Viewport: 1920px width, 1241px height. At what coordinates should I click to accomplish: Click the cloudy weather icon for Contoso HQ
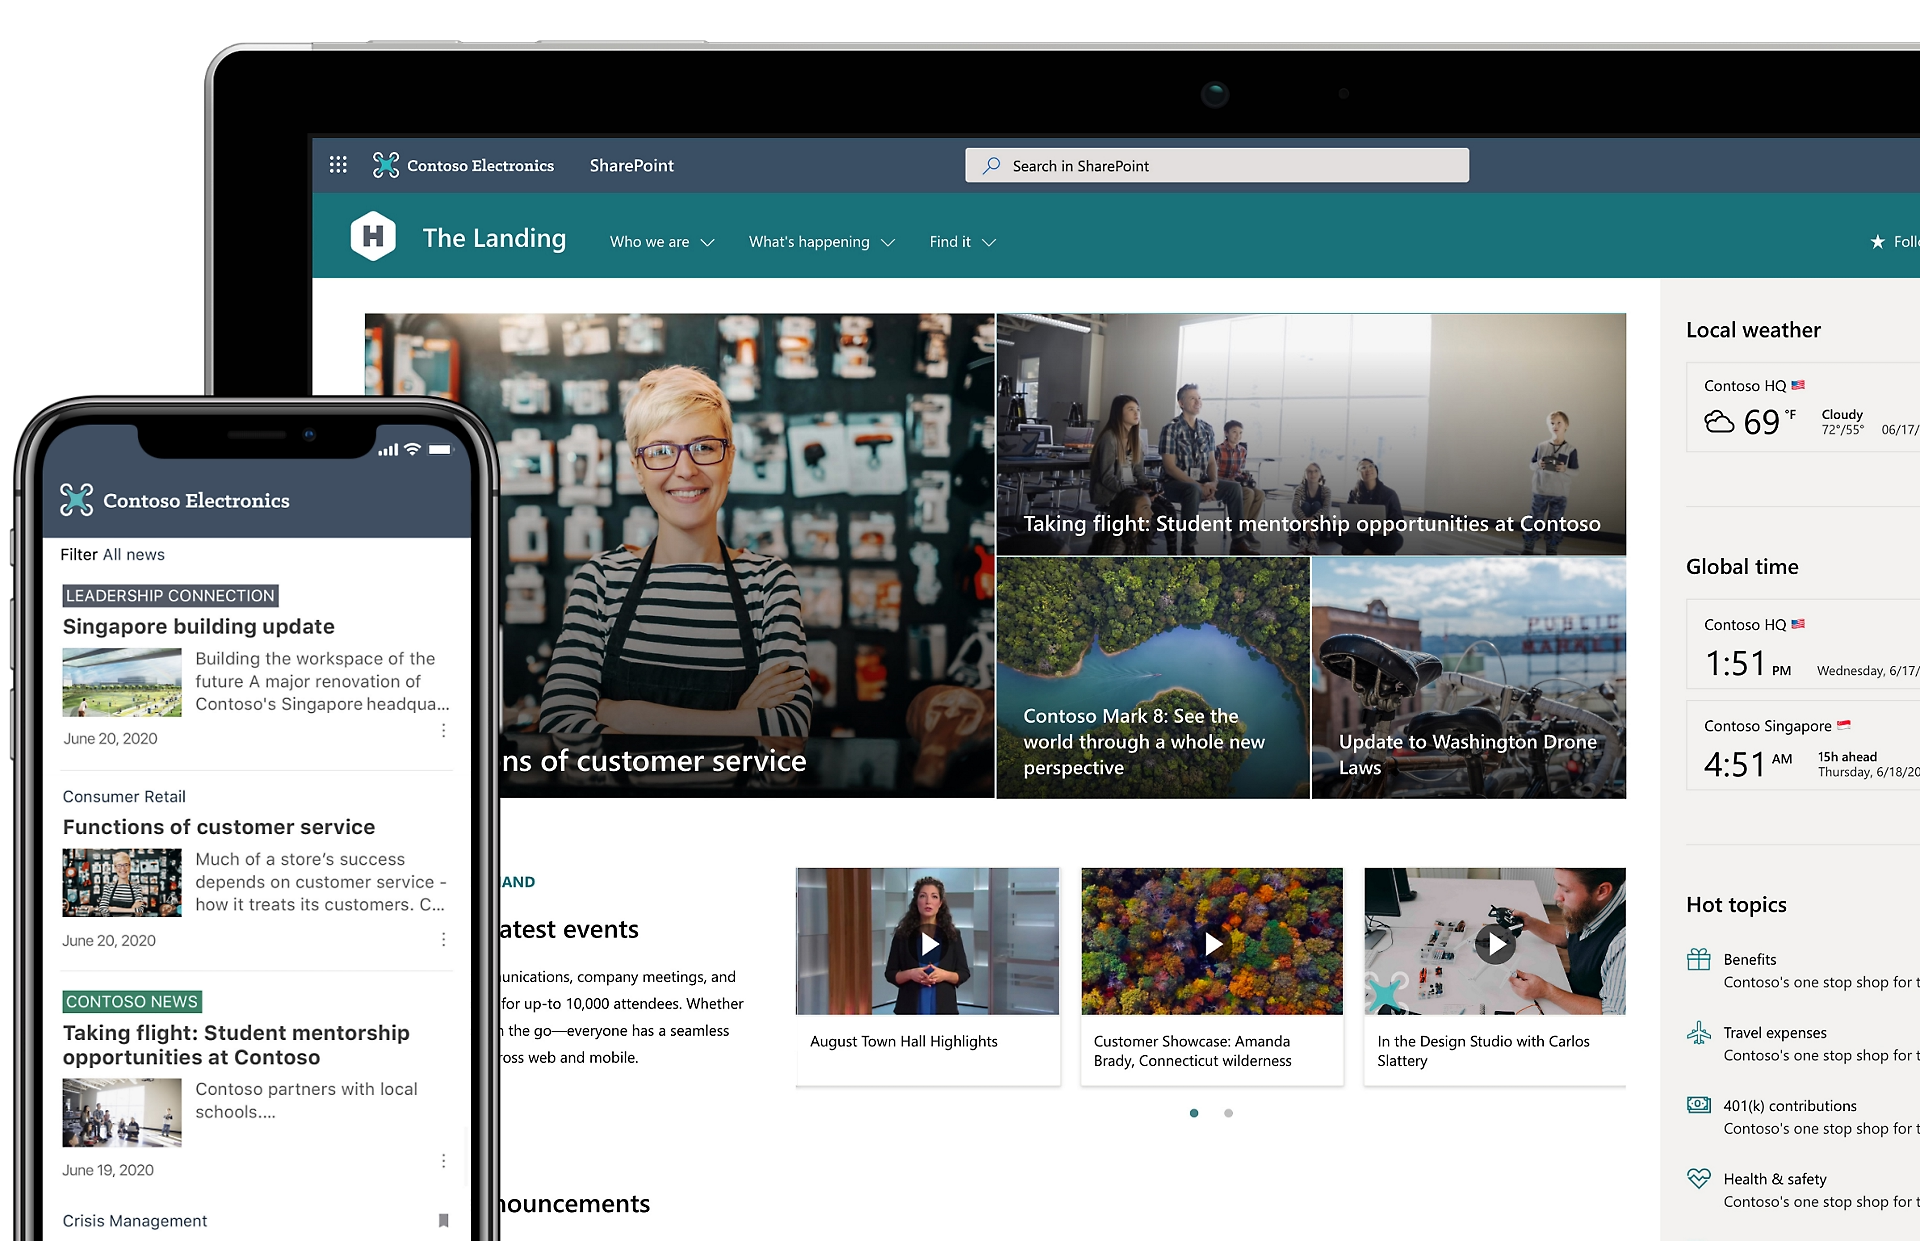(1720, 421)
